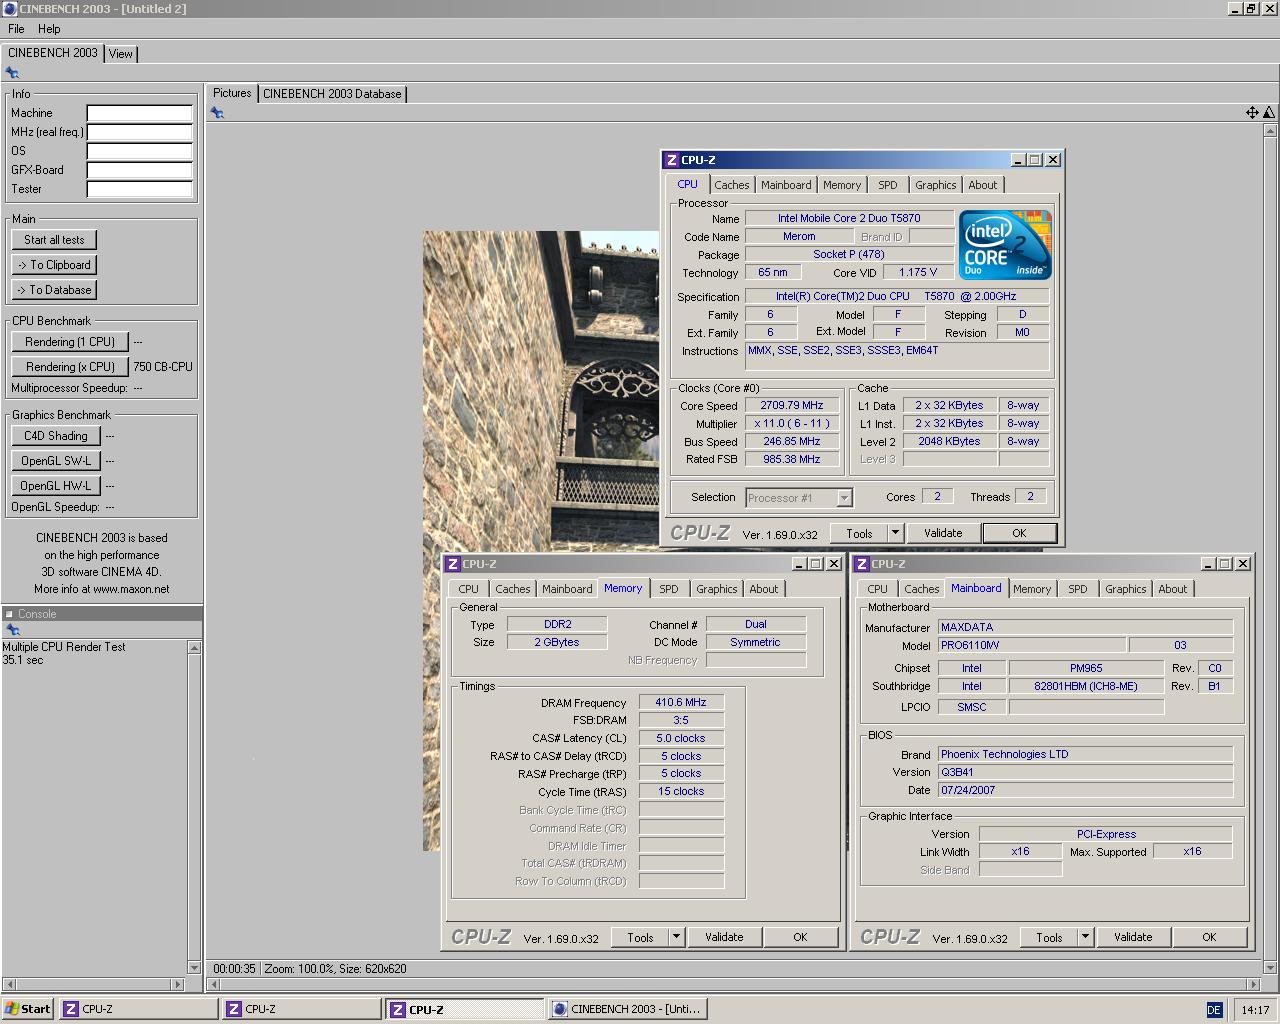Click OK in Mainboard CPU-Z window
The image size is (1280, 1024).
pos(1209,937)
